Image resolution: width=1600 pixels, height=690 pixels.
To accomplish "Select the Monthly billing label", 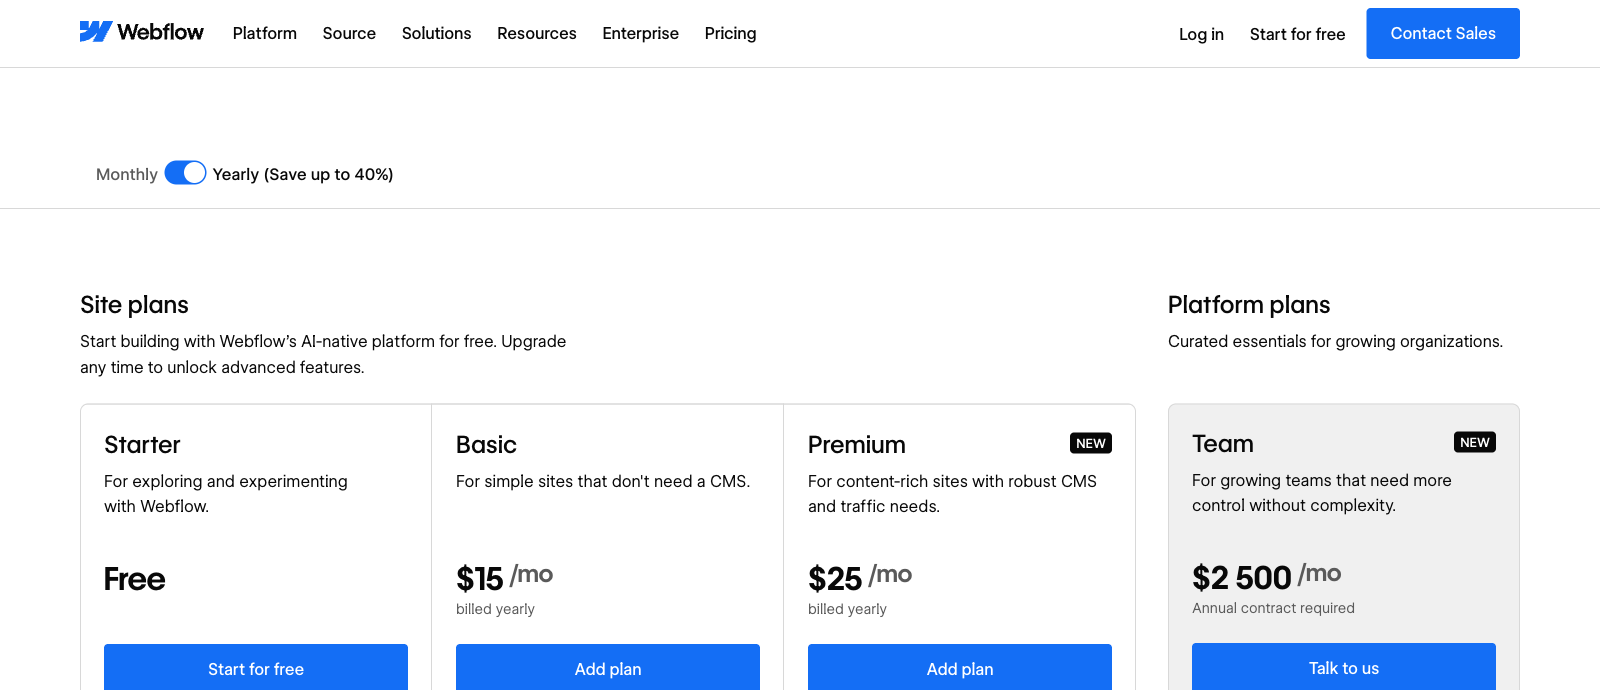I will [x=126, y=174].
